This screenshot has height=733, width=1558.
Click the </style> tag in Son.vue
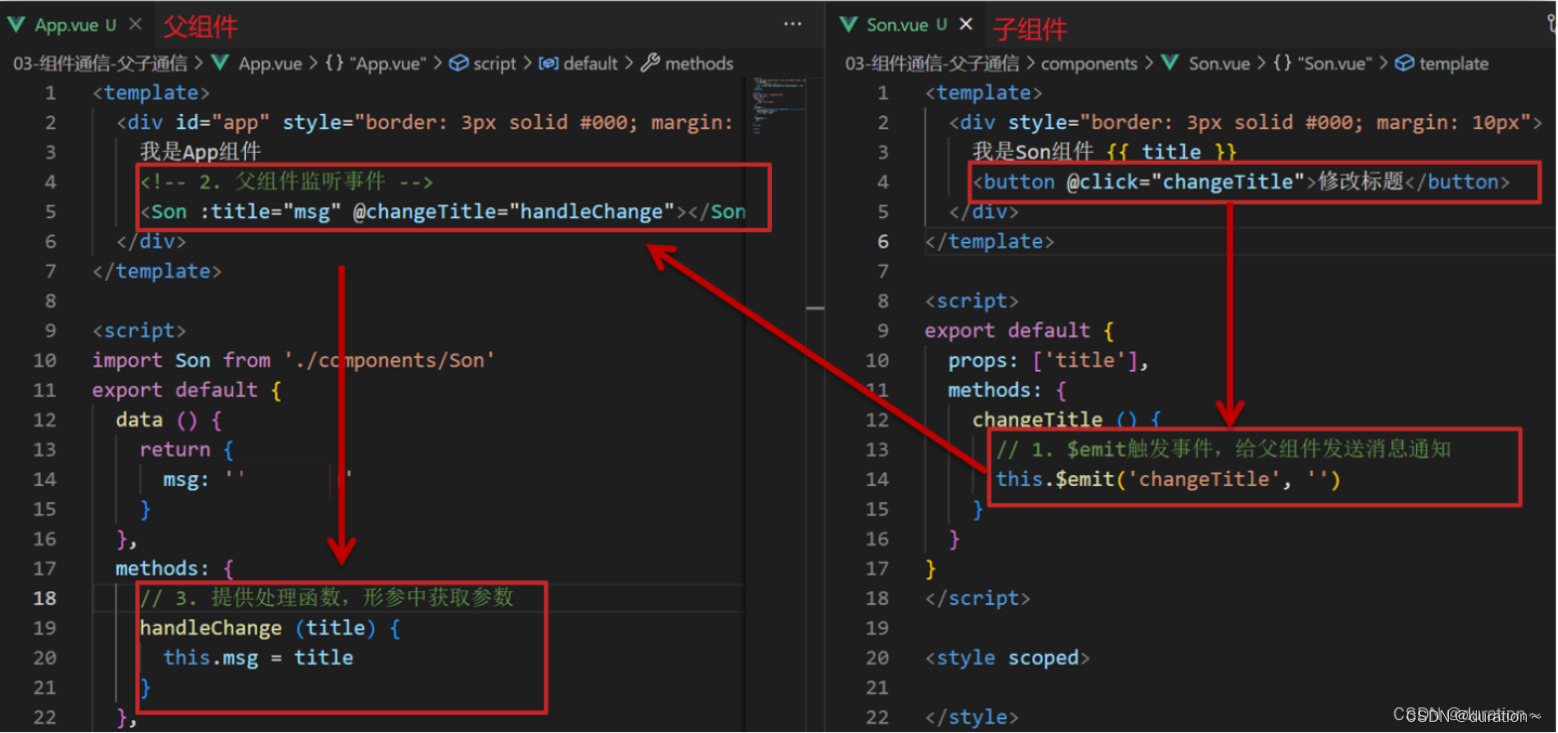(x=972, y=717)
